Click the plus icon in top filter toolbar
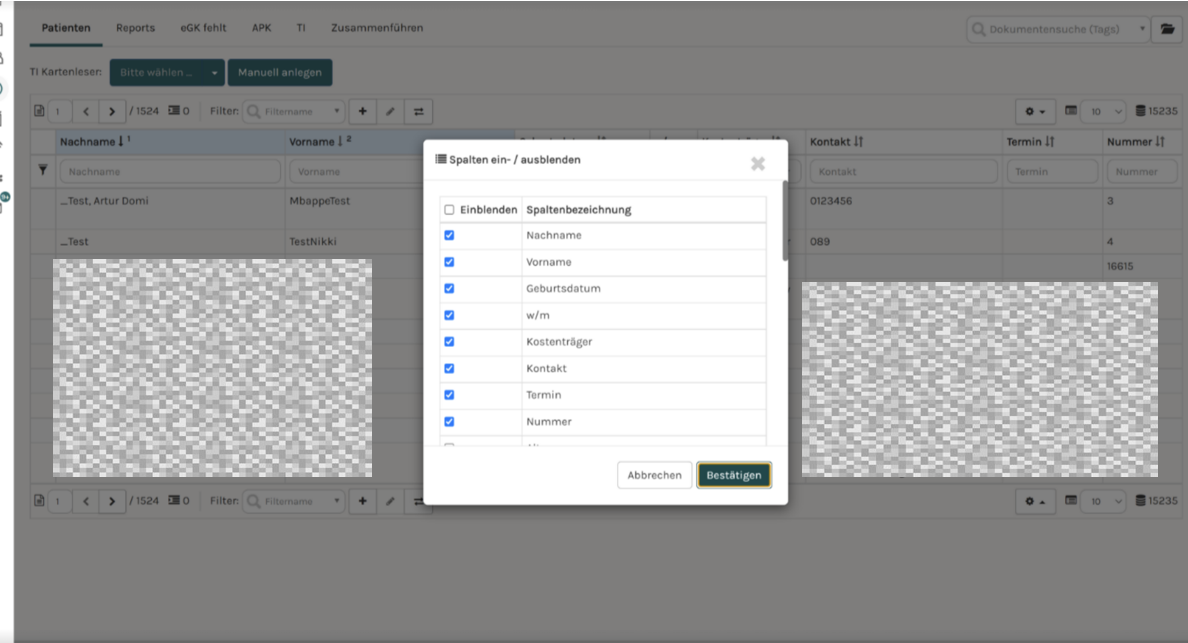 point(362,111)
